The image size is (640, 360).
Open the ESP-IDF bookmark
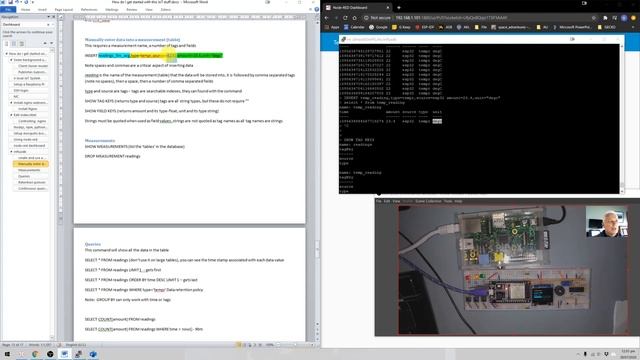(425, 27)
